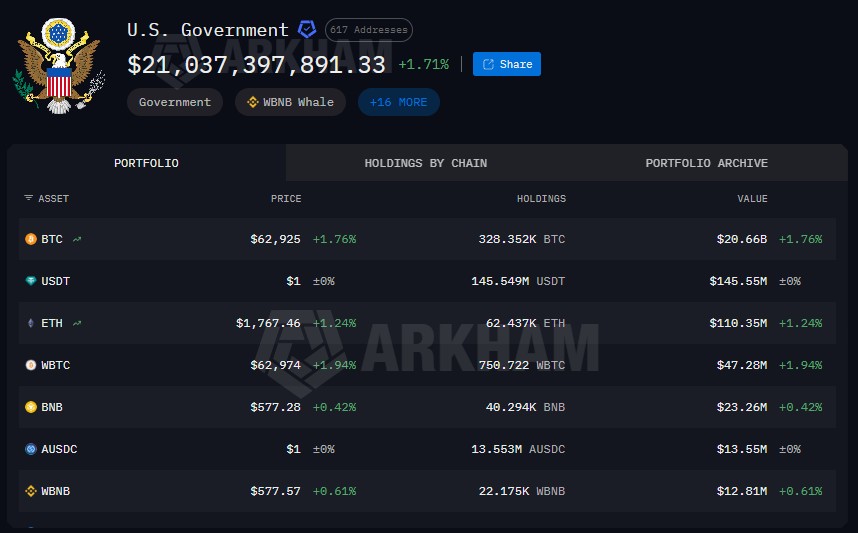858x533 pixels.
Task: Select the WBNB Whale tag
Action: tap(290, 102)
